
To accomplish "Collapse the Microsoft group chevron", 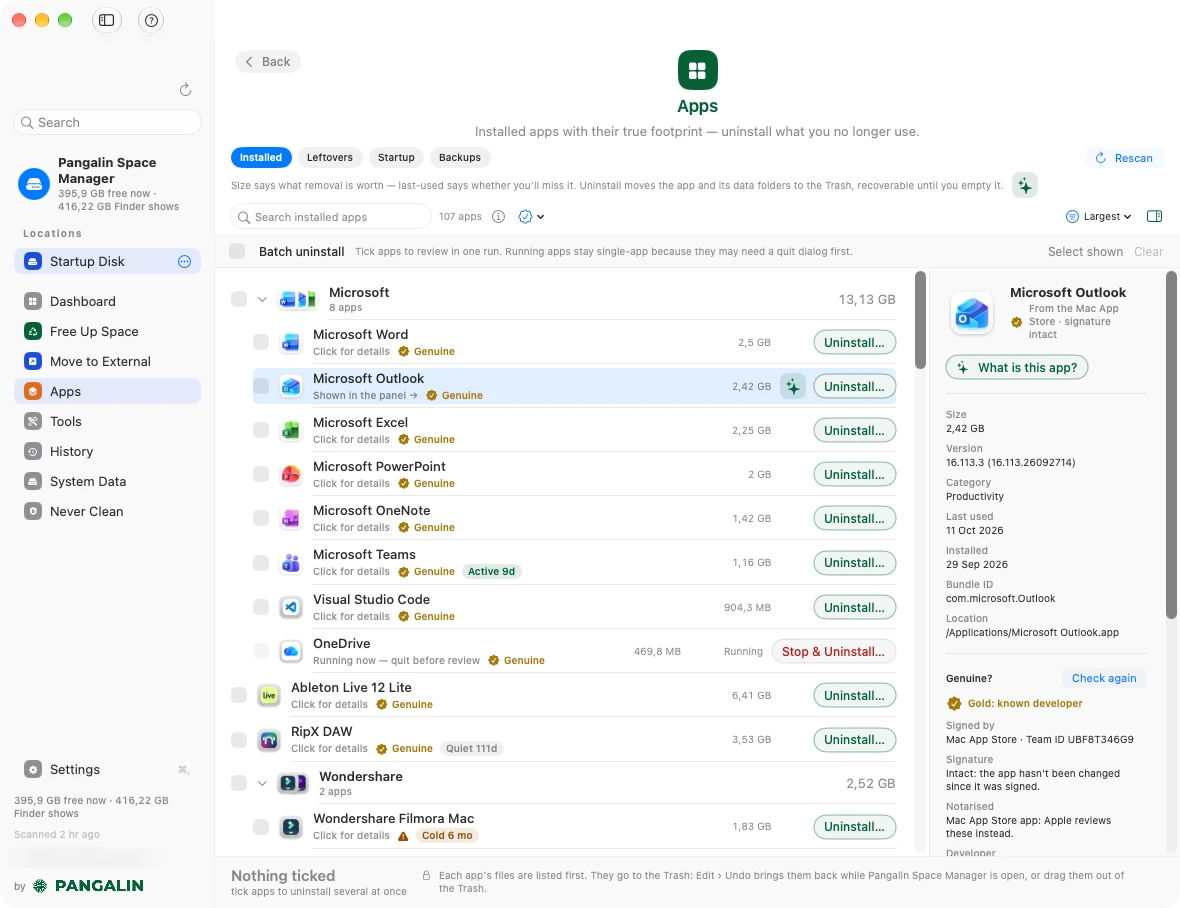I will [x=262, y=299].
